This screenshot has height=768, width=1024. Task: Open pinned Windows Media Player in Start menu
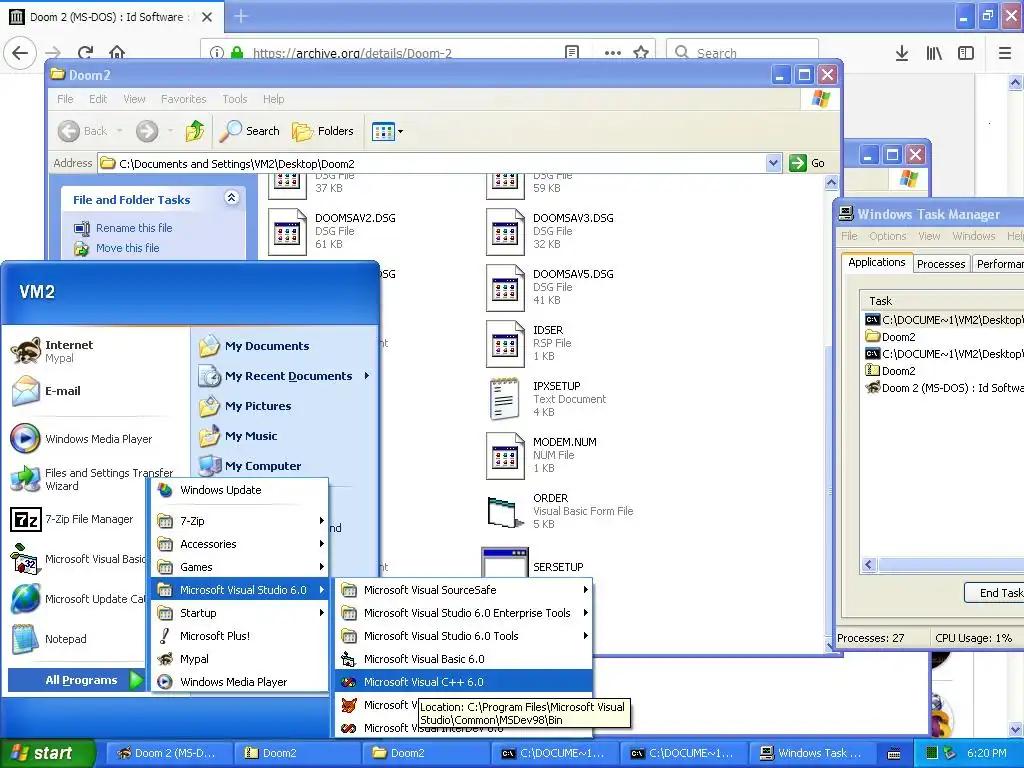tap(95, 439)
